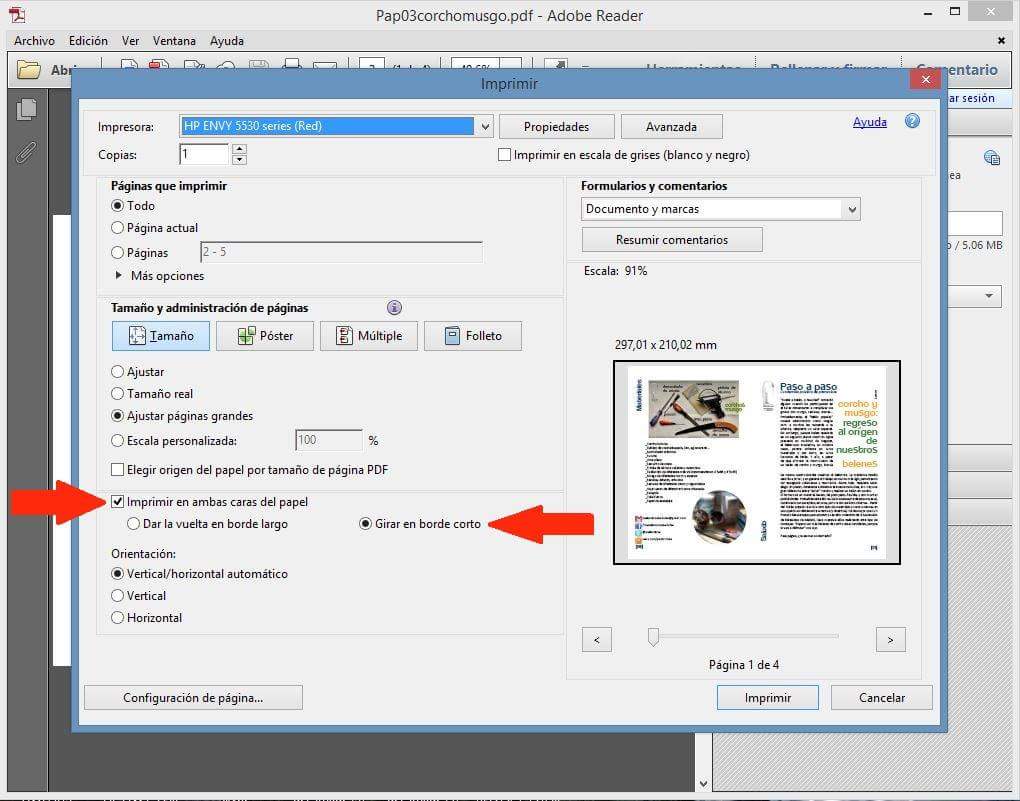
Task: Click the blue help question mark icon
Action: pyautogui.click(x=911, y=121)
